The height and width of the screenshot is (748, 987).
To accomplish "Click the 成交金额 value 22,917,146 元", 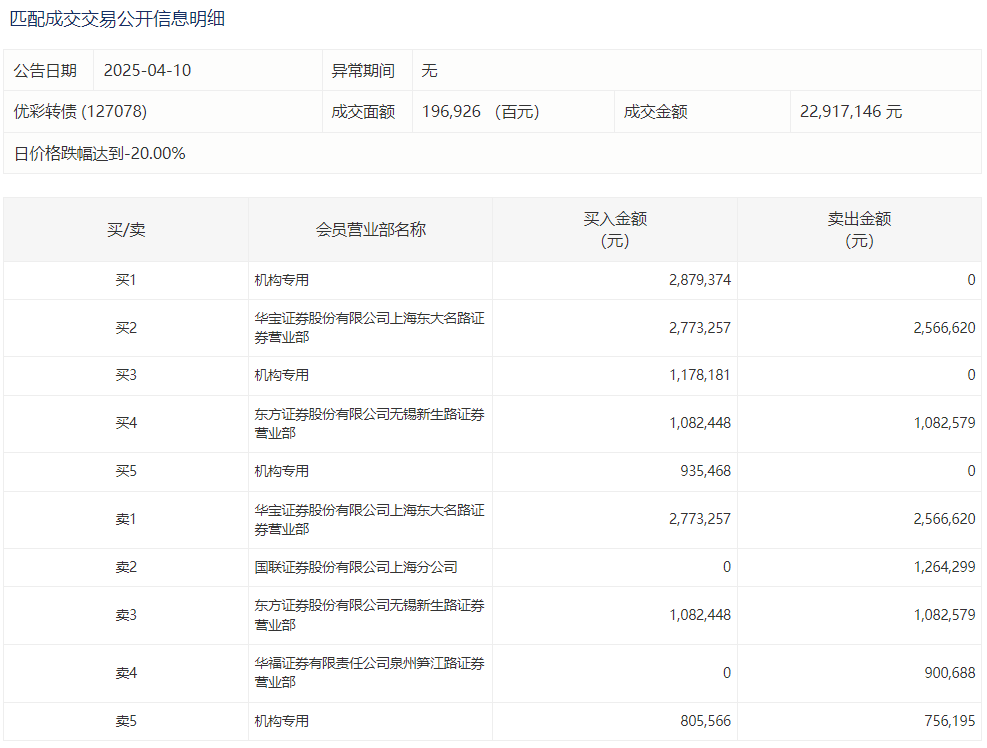I will [850, 112].
